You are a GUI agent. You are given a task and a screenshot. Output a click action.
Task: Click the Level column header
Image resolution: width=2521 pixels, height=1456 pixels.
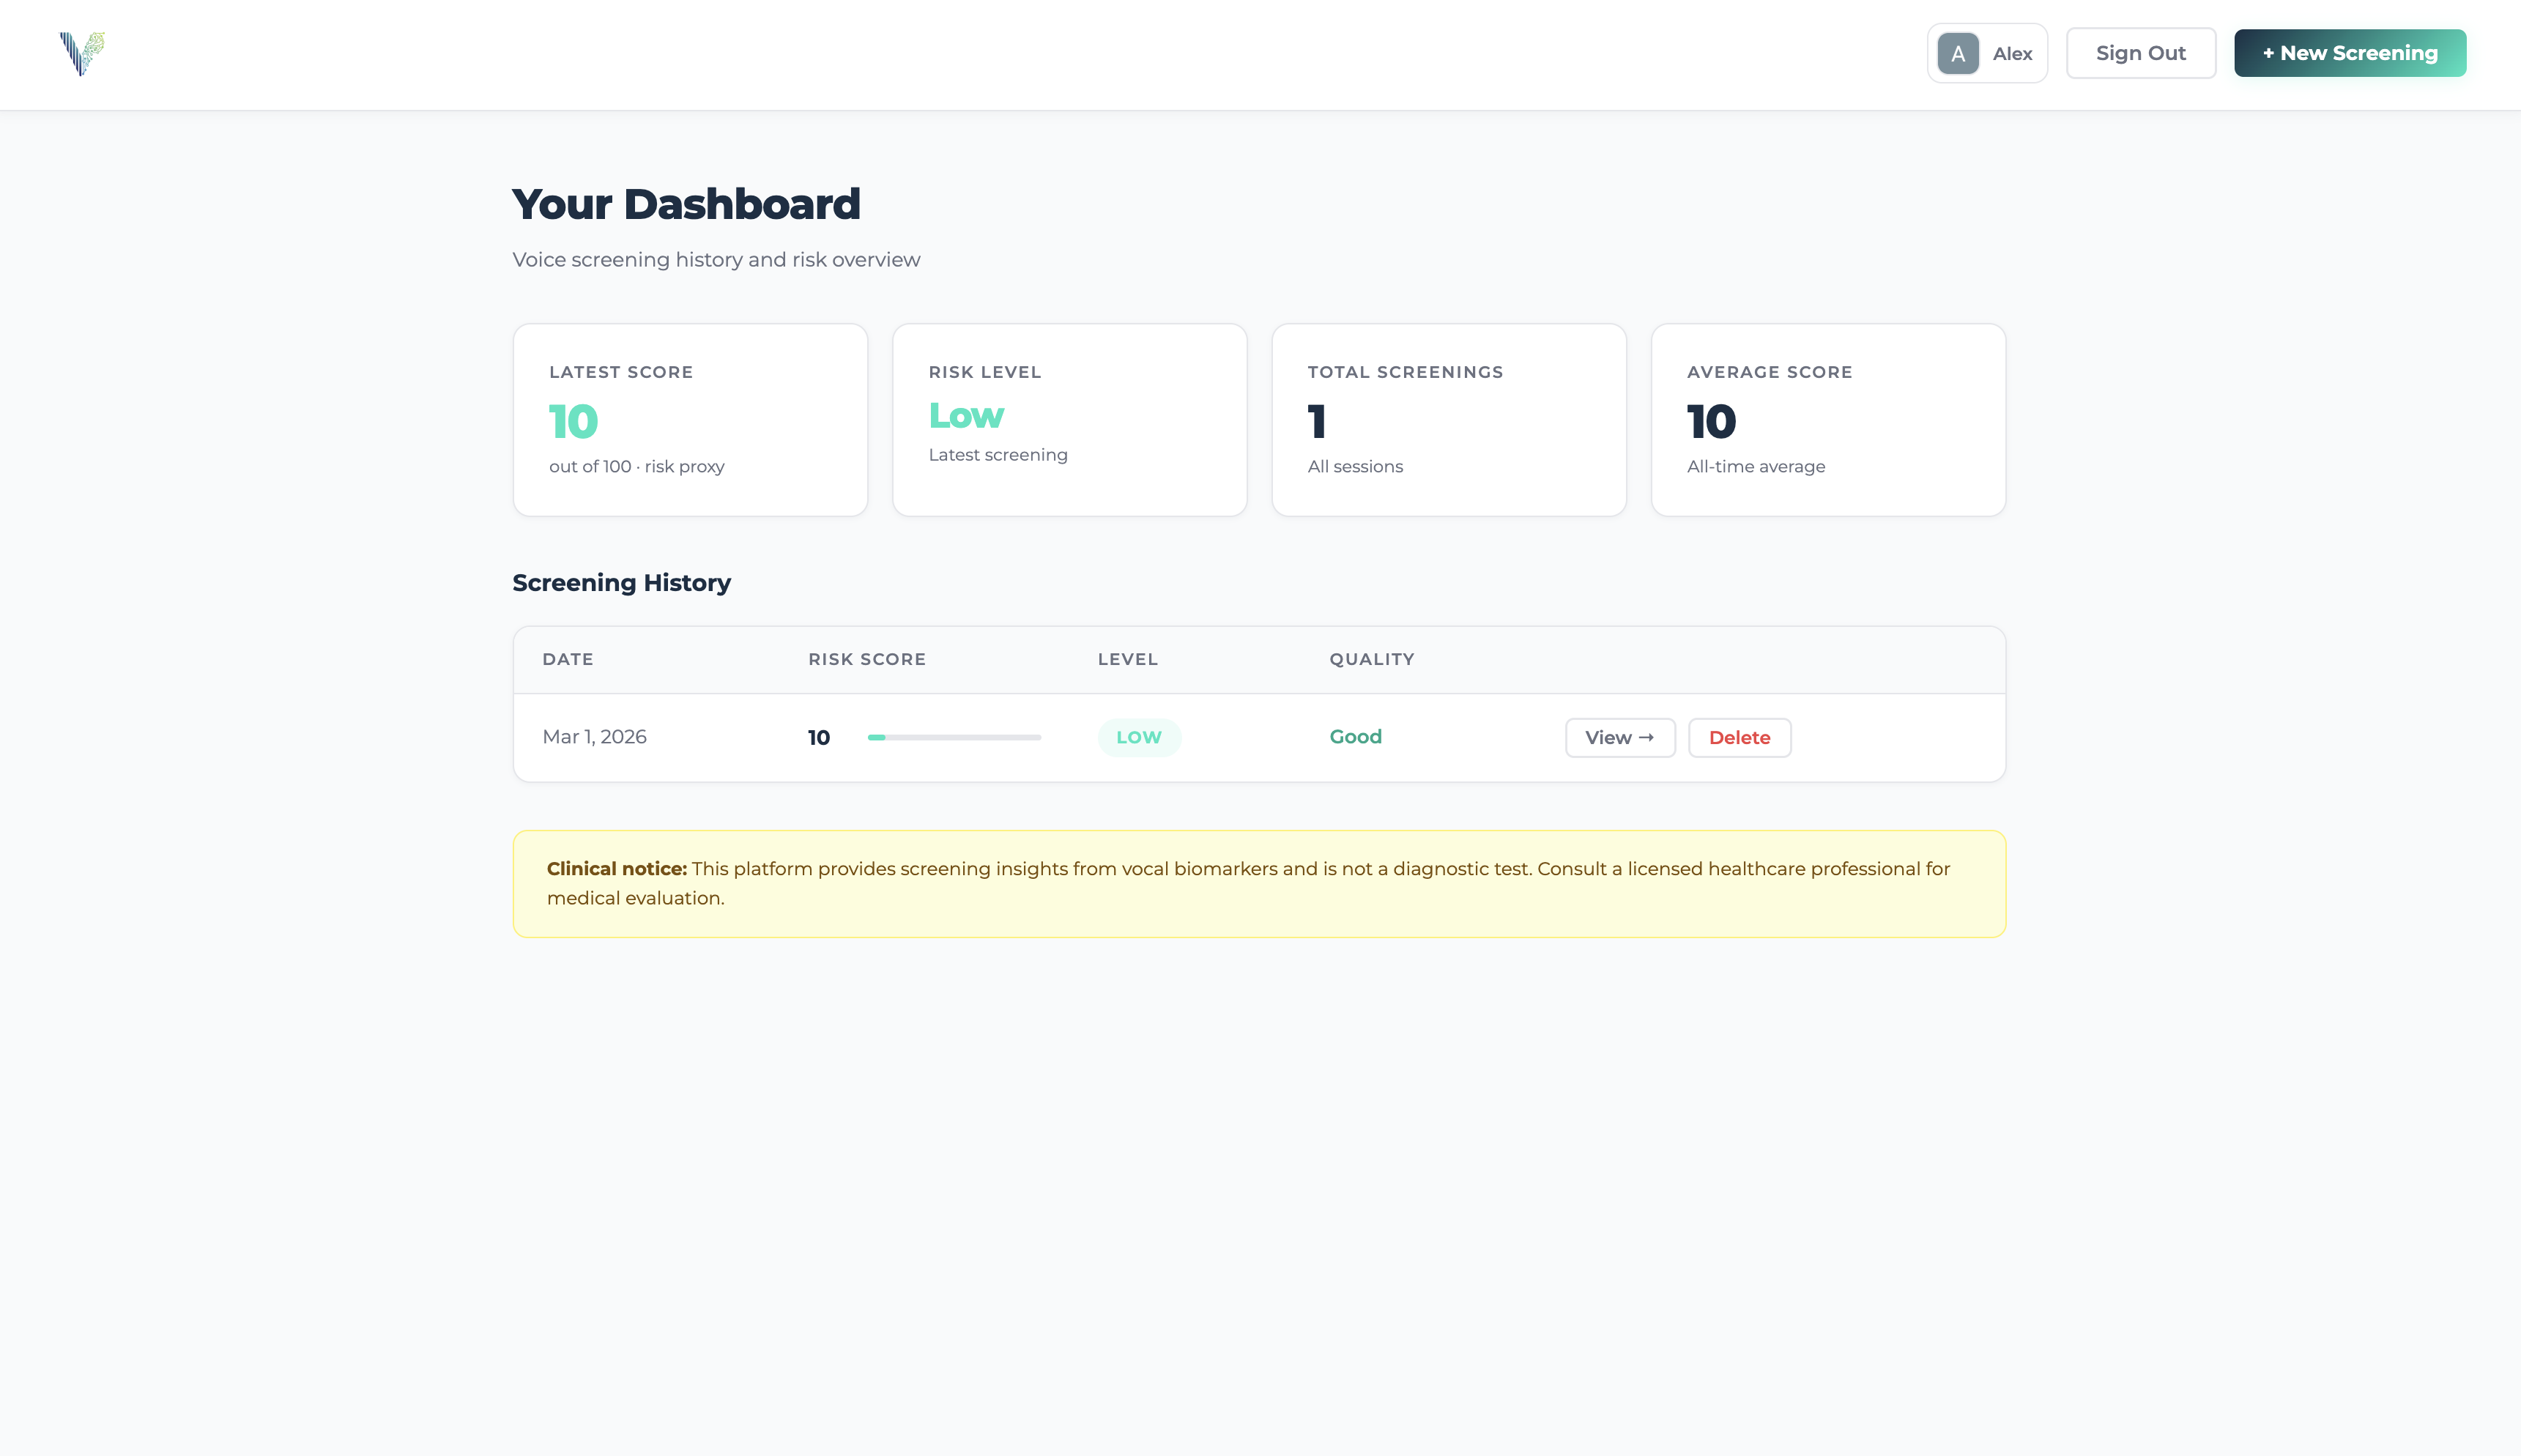tap(1127, 660)
